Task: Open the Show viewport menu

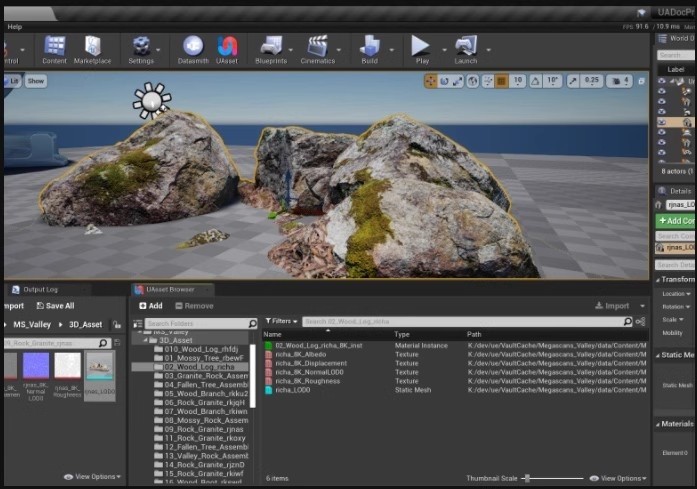Action: [x=36, y=81]
